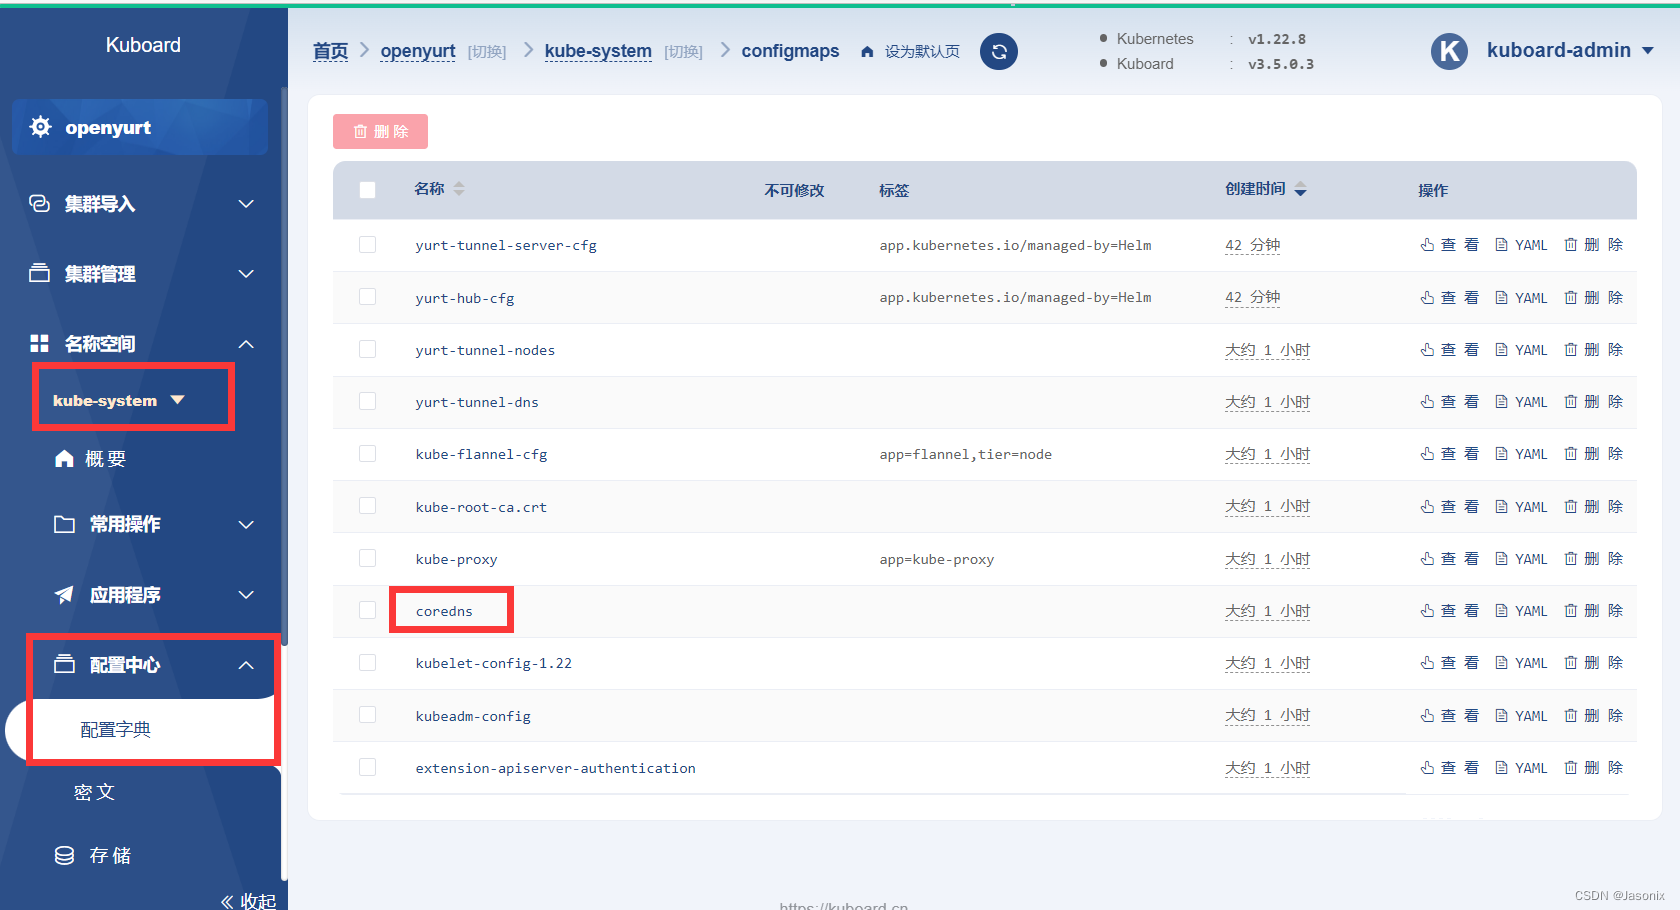Delete the yurt-tunnel-nodes configmap
Image resolution: width=1680 pixels, height=910 pixels.
(x=1594, y=350)
